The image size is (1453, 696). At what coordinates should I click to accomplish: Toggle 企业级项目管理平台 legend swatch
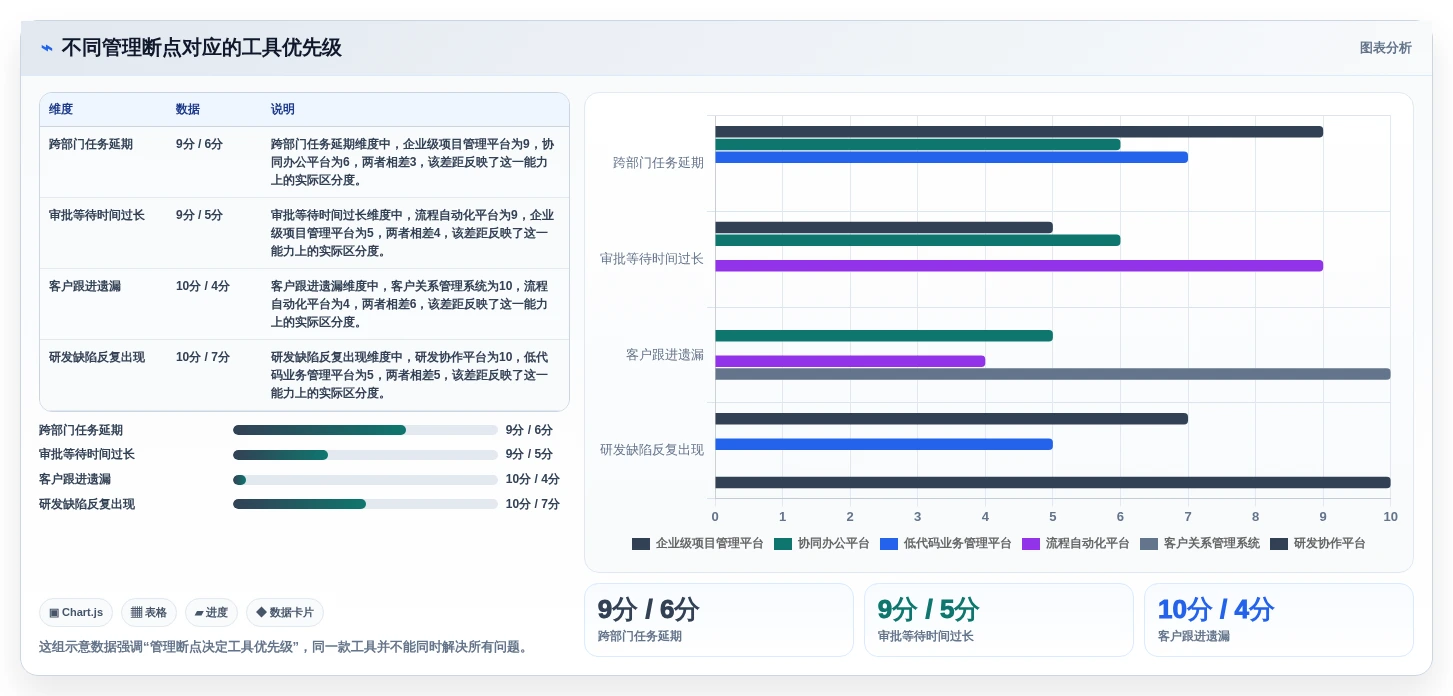tap(641, 544)
